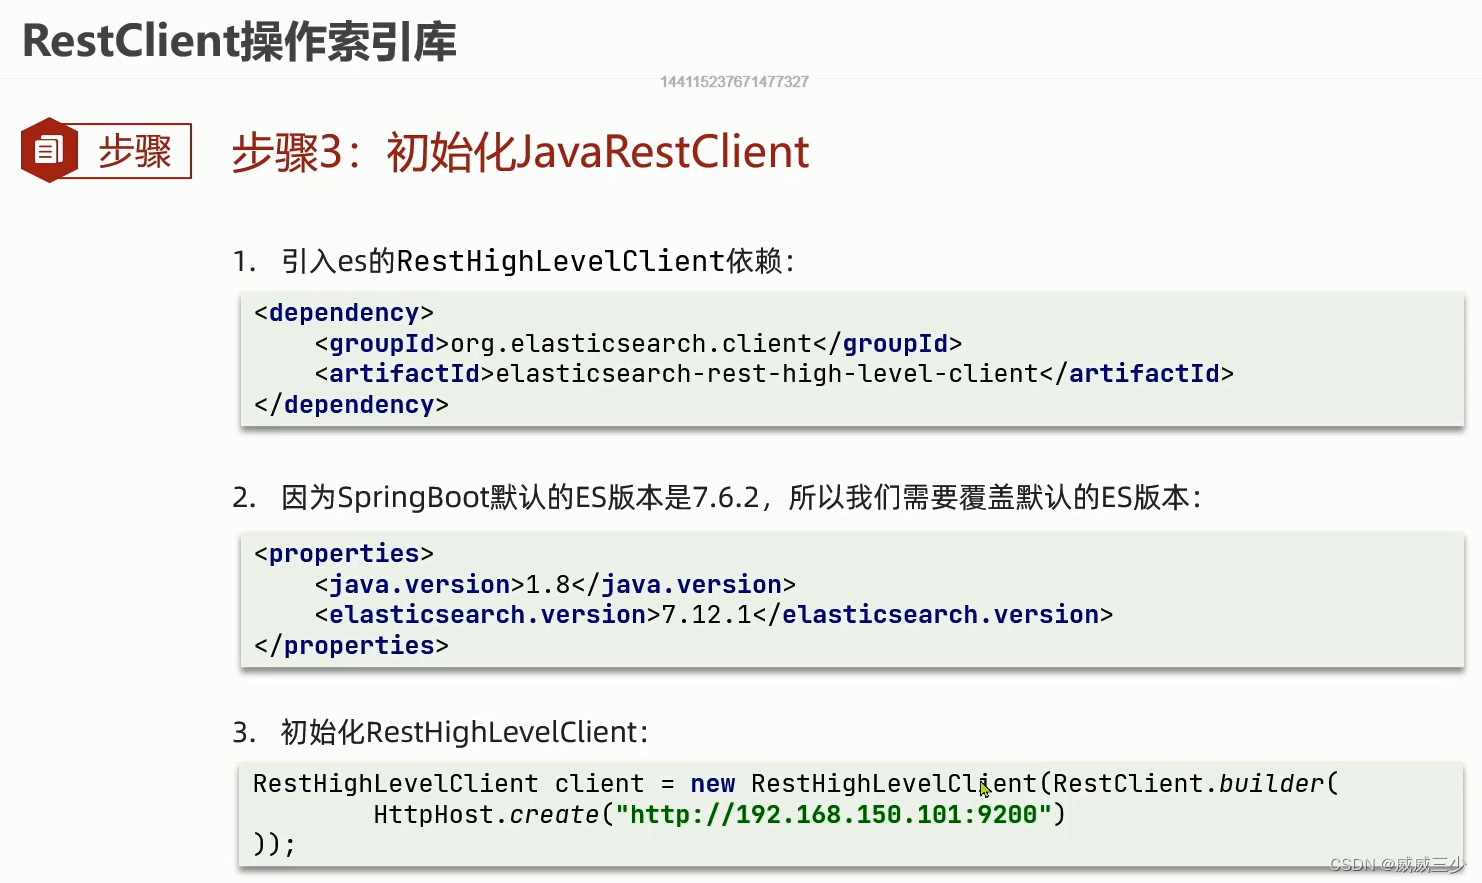The image size is (1482, 883).
Task: Click the closing </dependency> tag line
Action: [351, 405]
